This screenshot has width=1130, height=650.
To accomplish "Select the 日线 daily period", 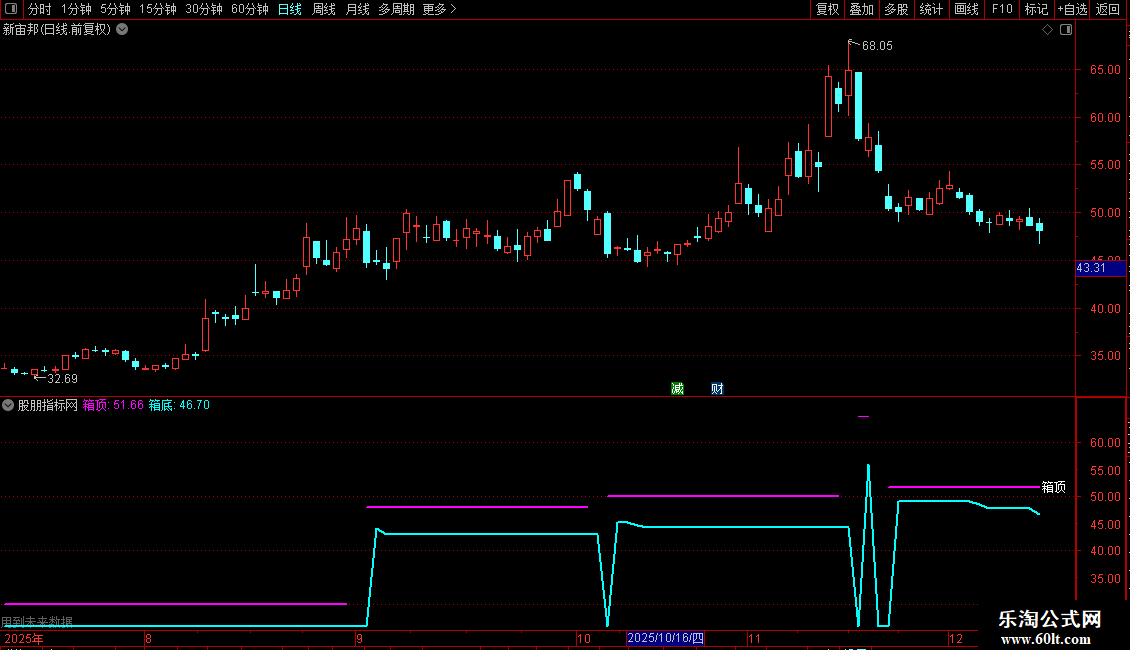I will point(290,9).
